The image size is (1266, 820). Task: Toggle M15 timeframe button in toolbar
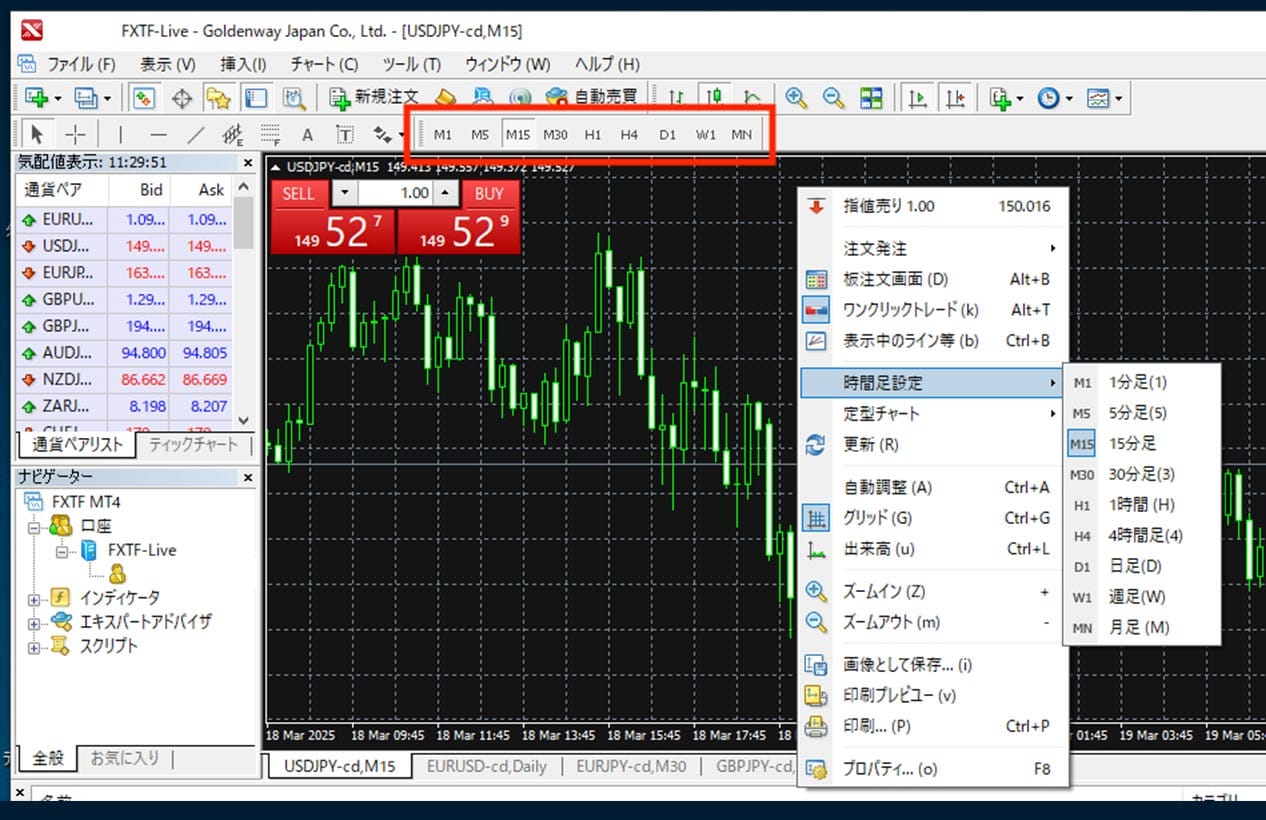tap(517, 134)
